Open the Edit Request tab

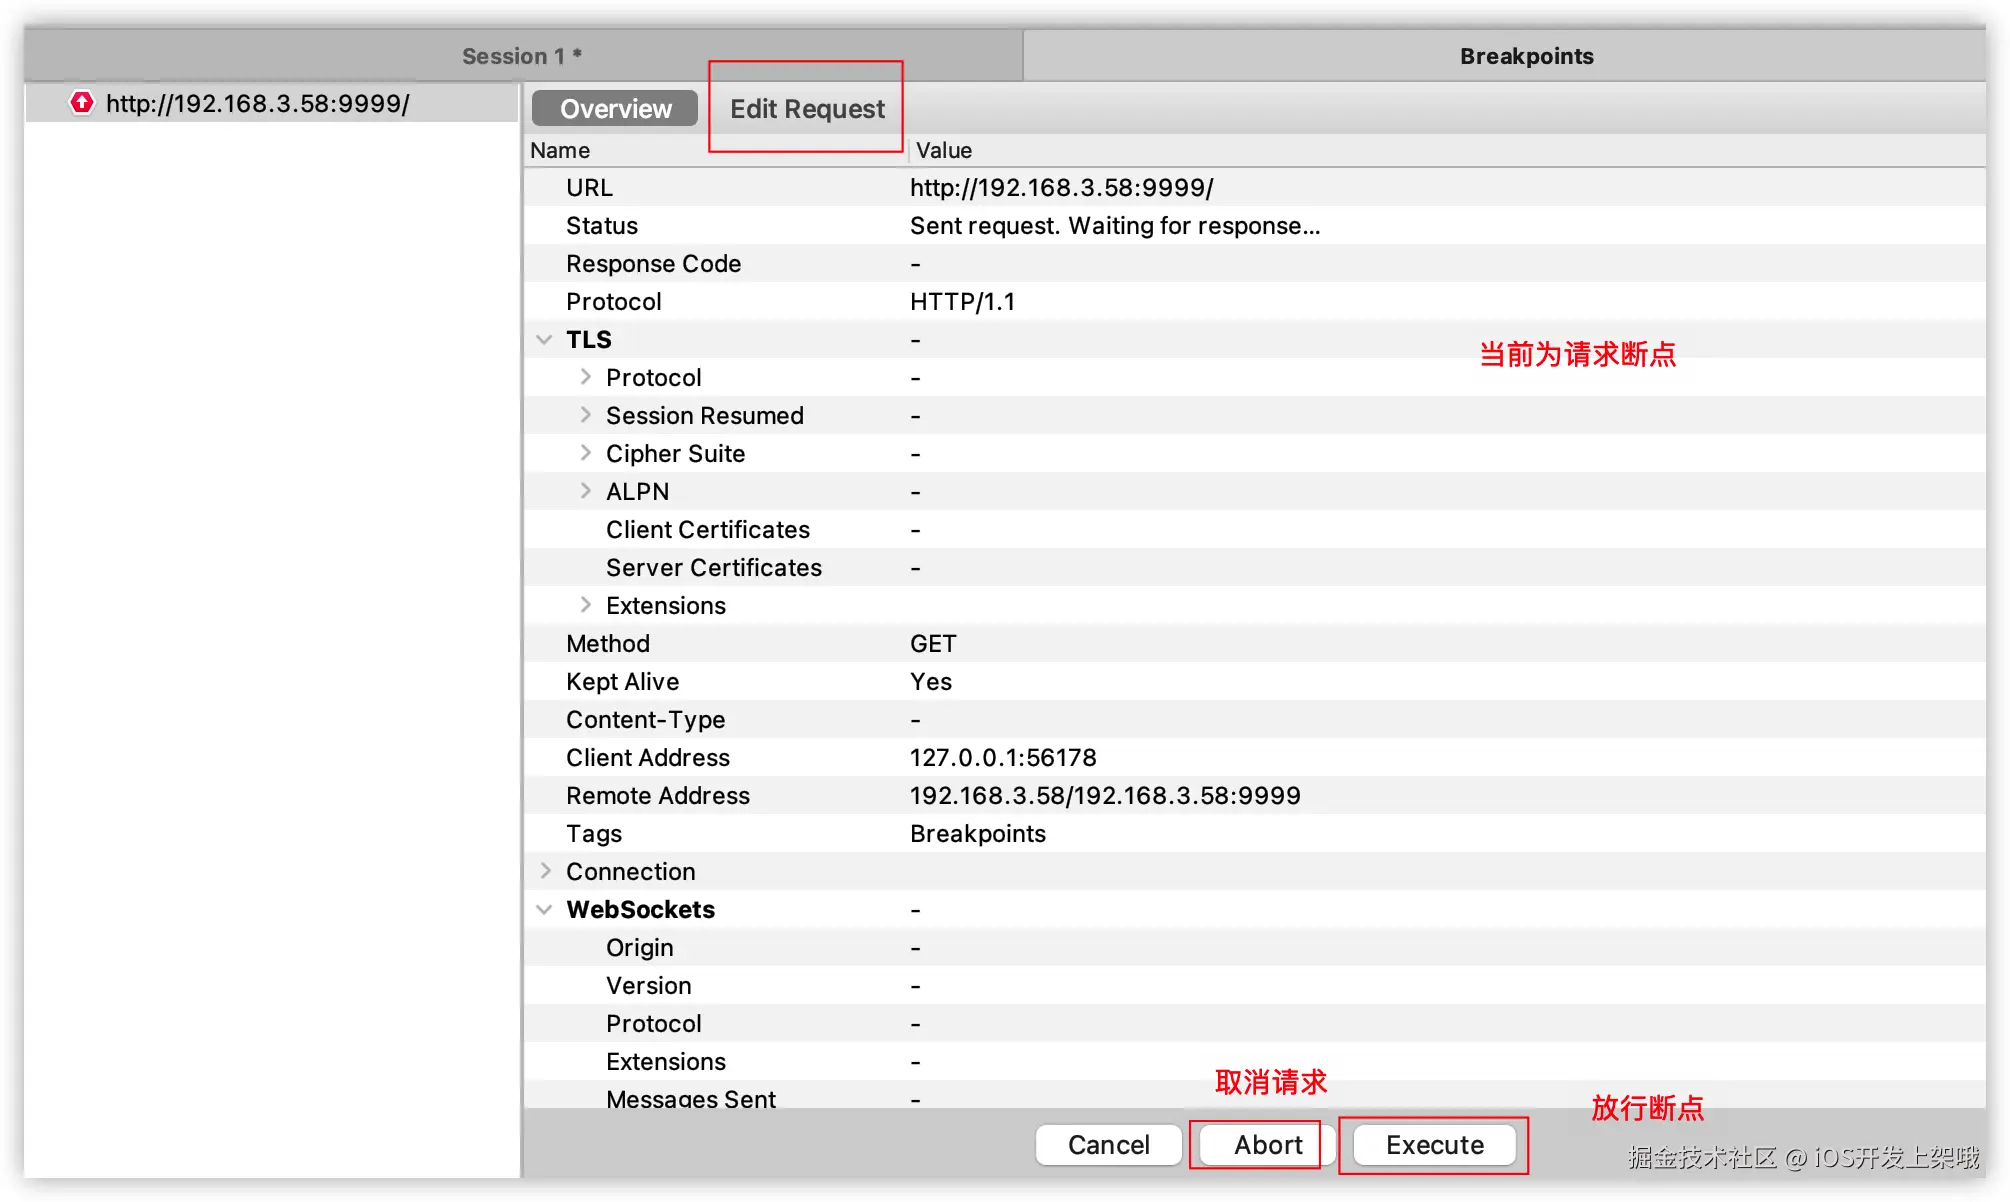[806, 109]
